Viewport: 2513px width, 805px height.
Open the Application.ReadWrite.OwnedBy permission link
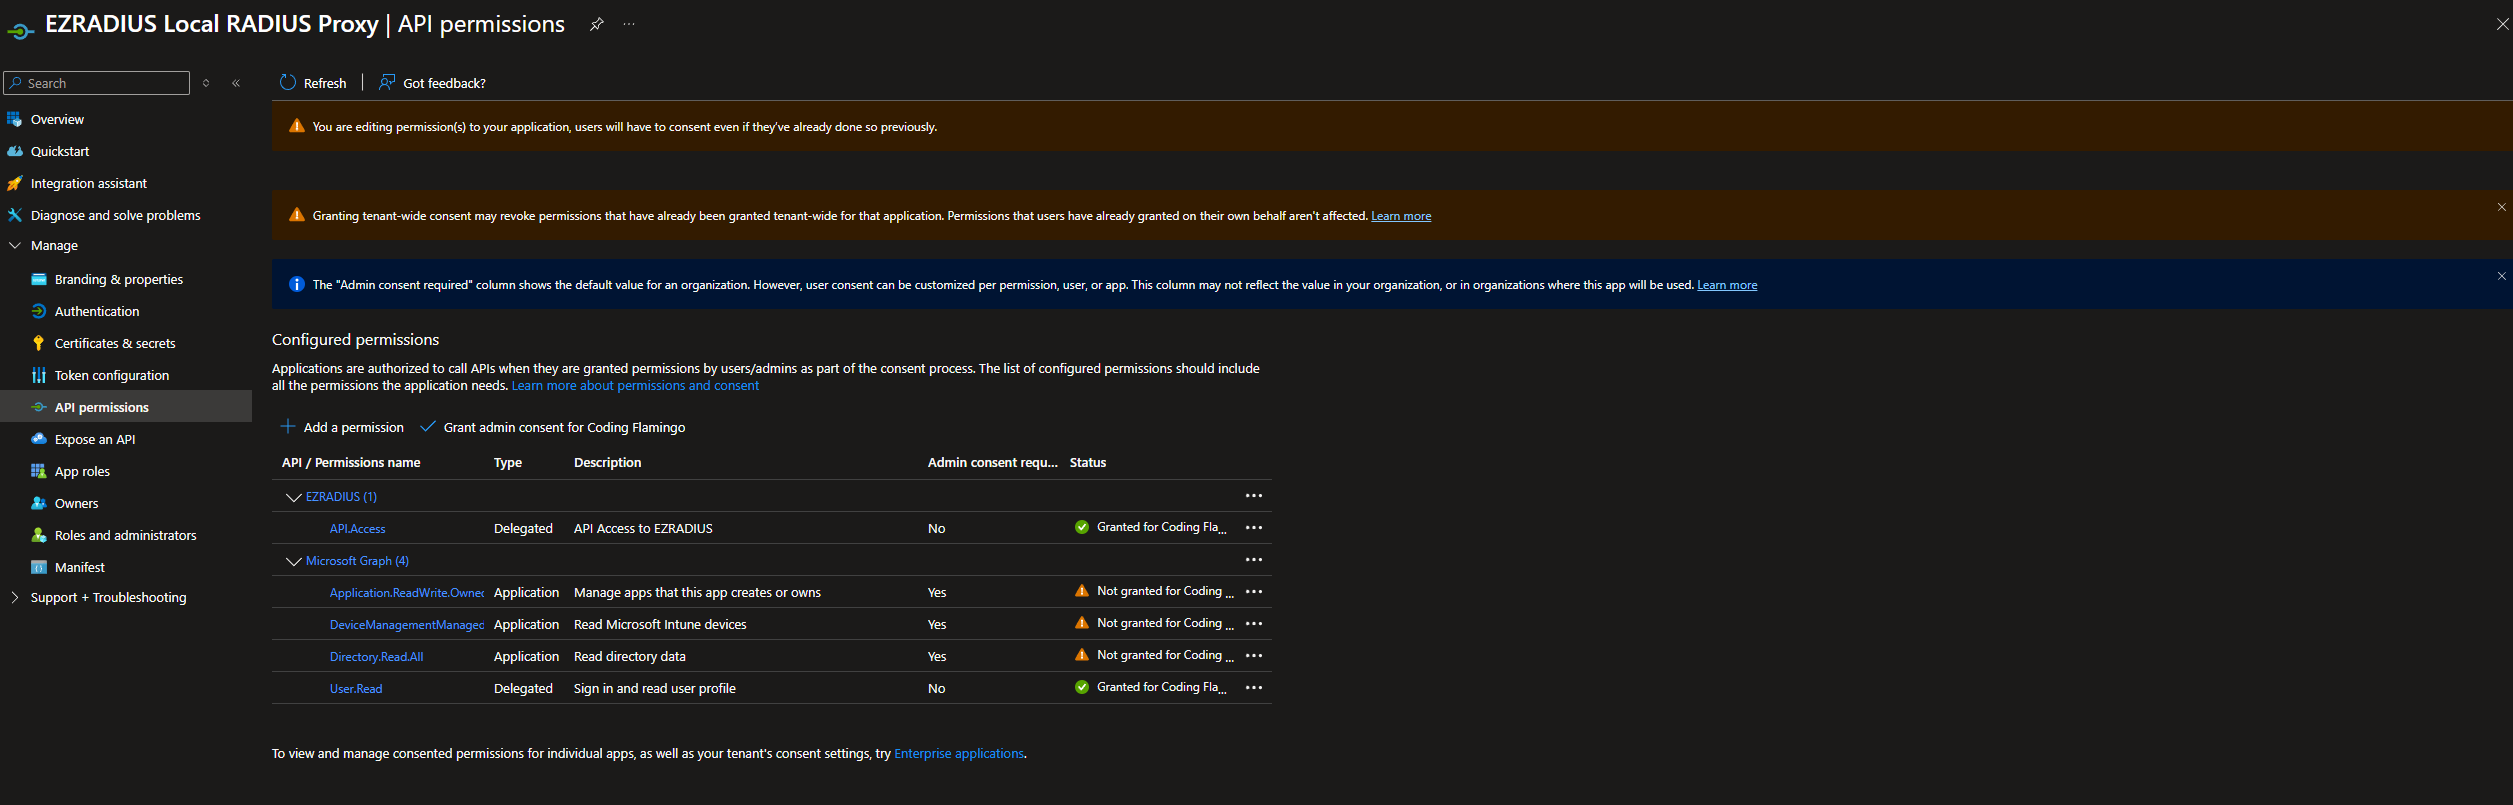[x=407, y=593]
